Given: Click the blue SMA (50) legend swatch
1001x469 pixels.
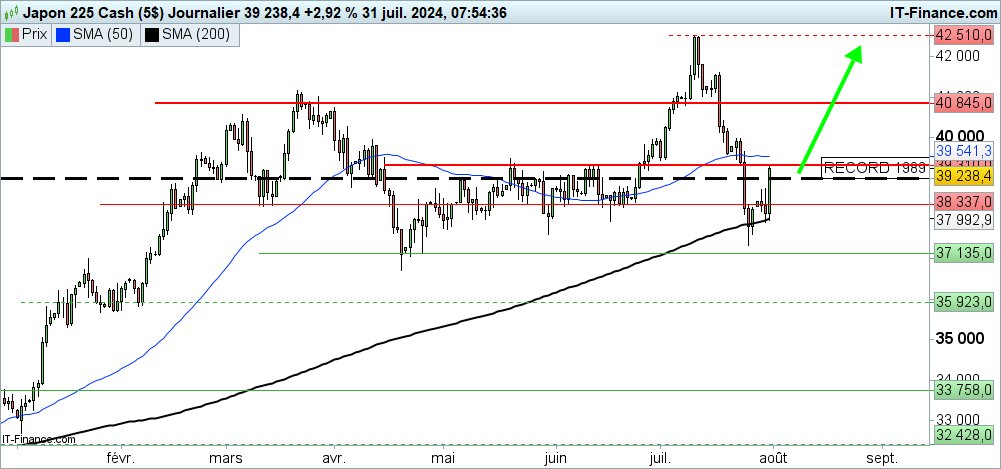Looking at the screenshot, I should tap(65, 35).
